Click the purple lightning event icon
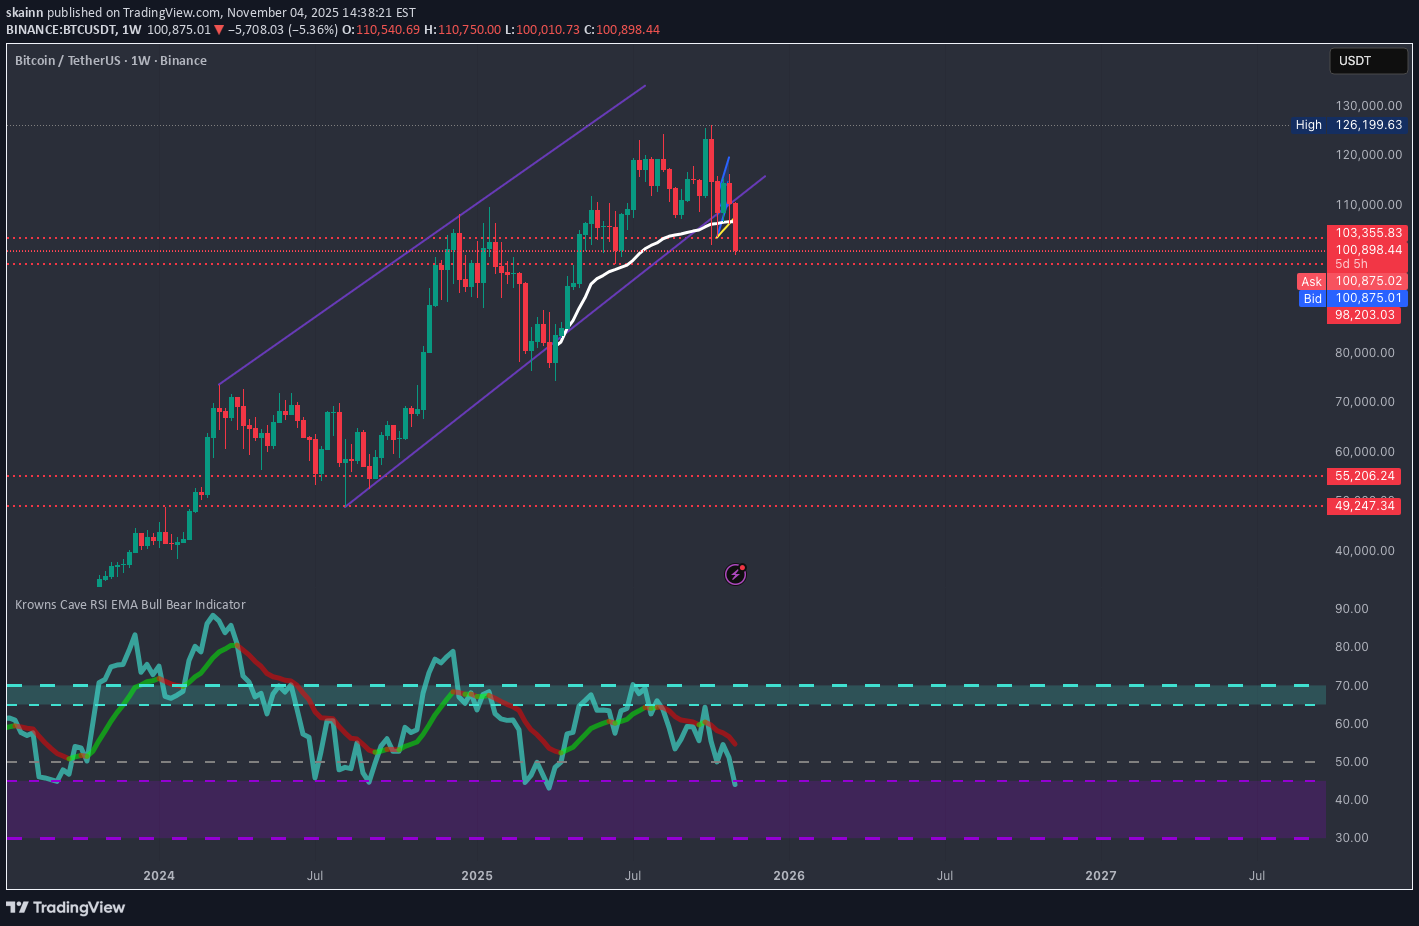This screenshot has height=926, width=1419. 735,574
